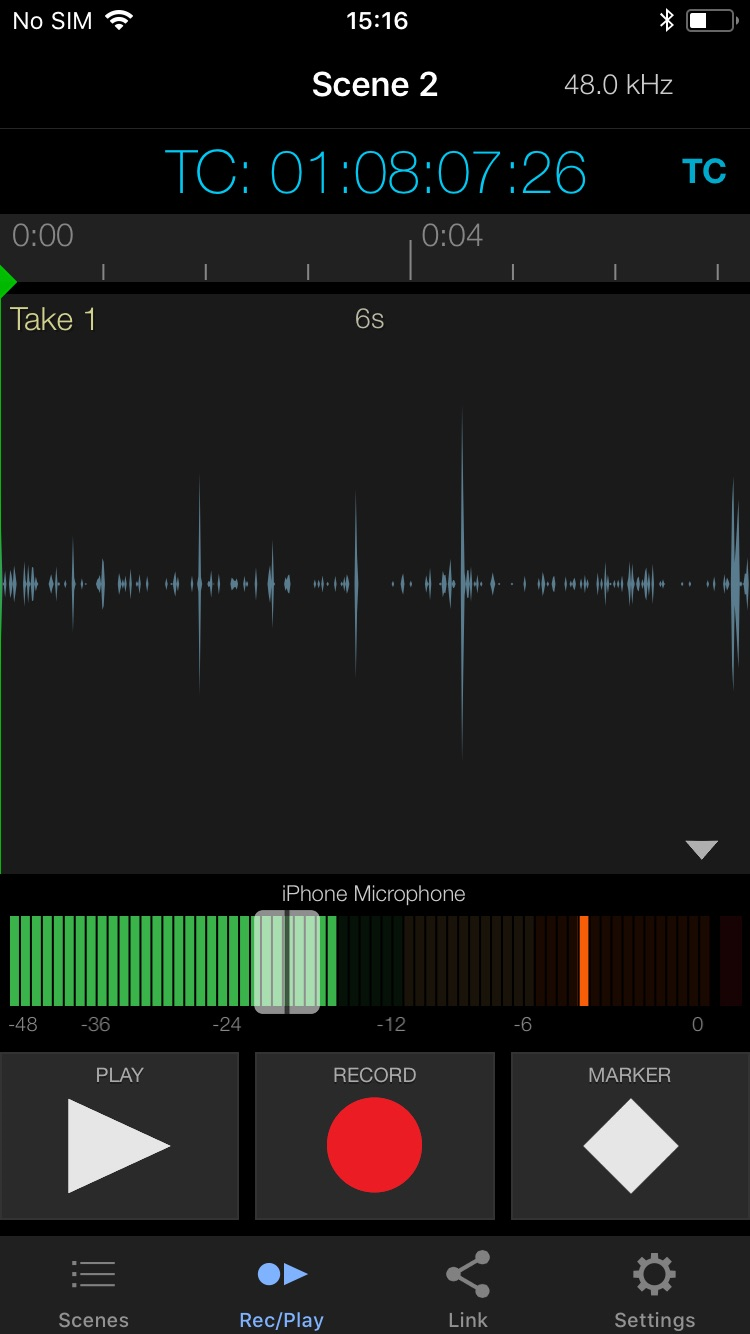Open the Settings tab

(655, 1290)
